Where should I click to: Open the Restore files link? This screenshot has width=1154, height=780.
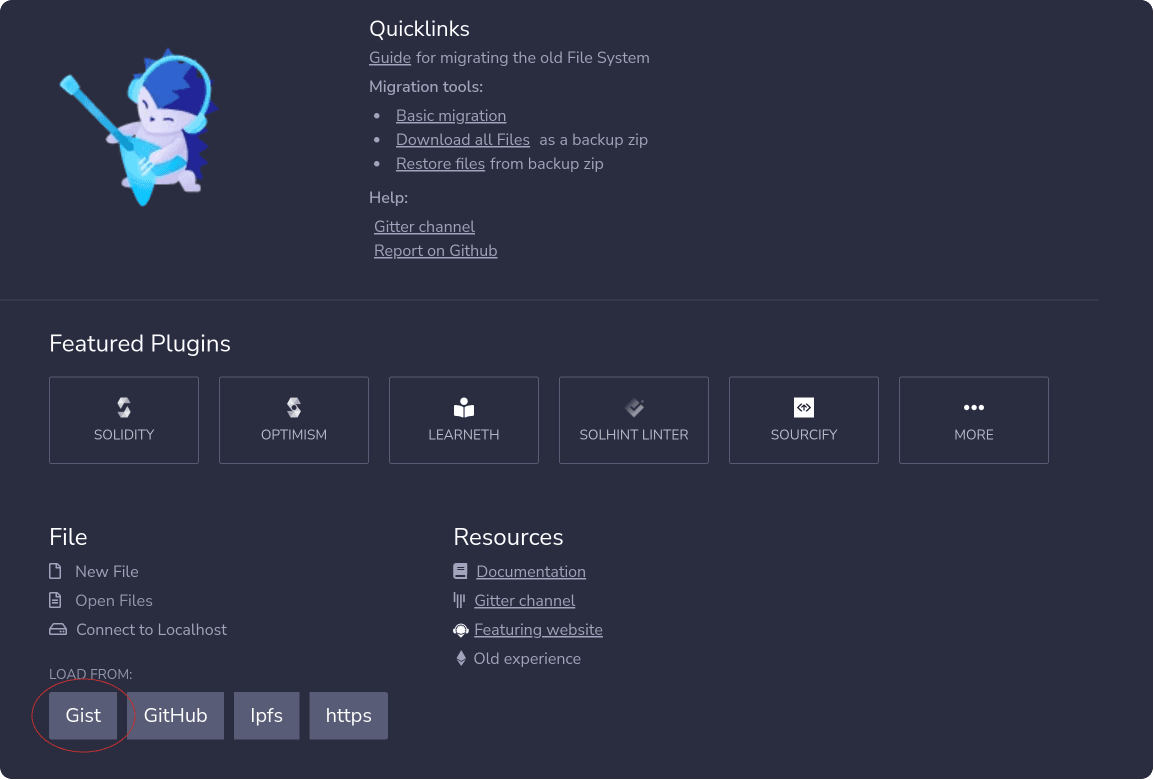point(440,163)
